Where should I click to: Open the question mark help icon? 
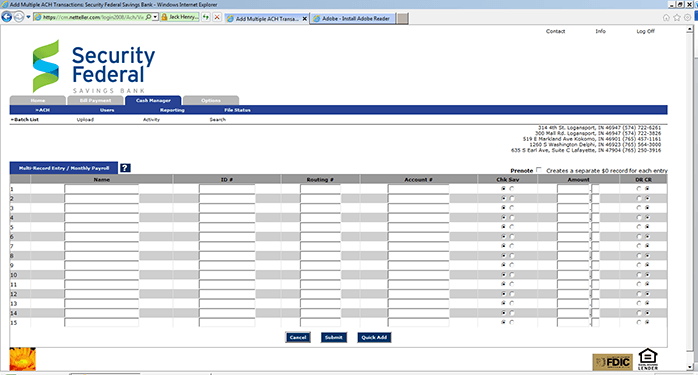125,168
